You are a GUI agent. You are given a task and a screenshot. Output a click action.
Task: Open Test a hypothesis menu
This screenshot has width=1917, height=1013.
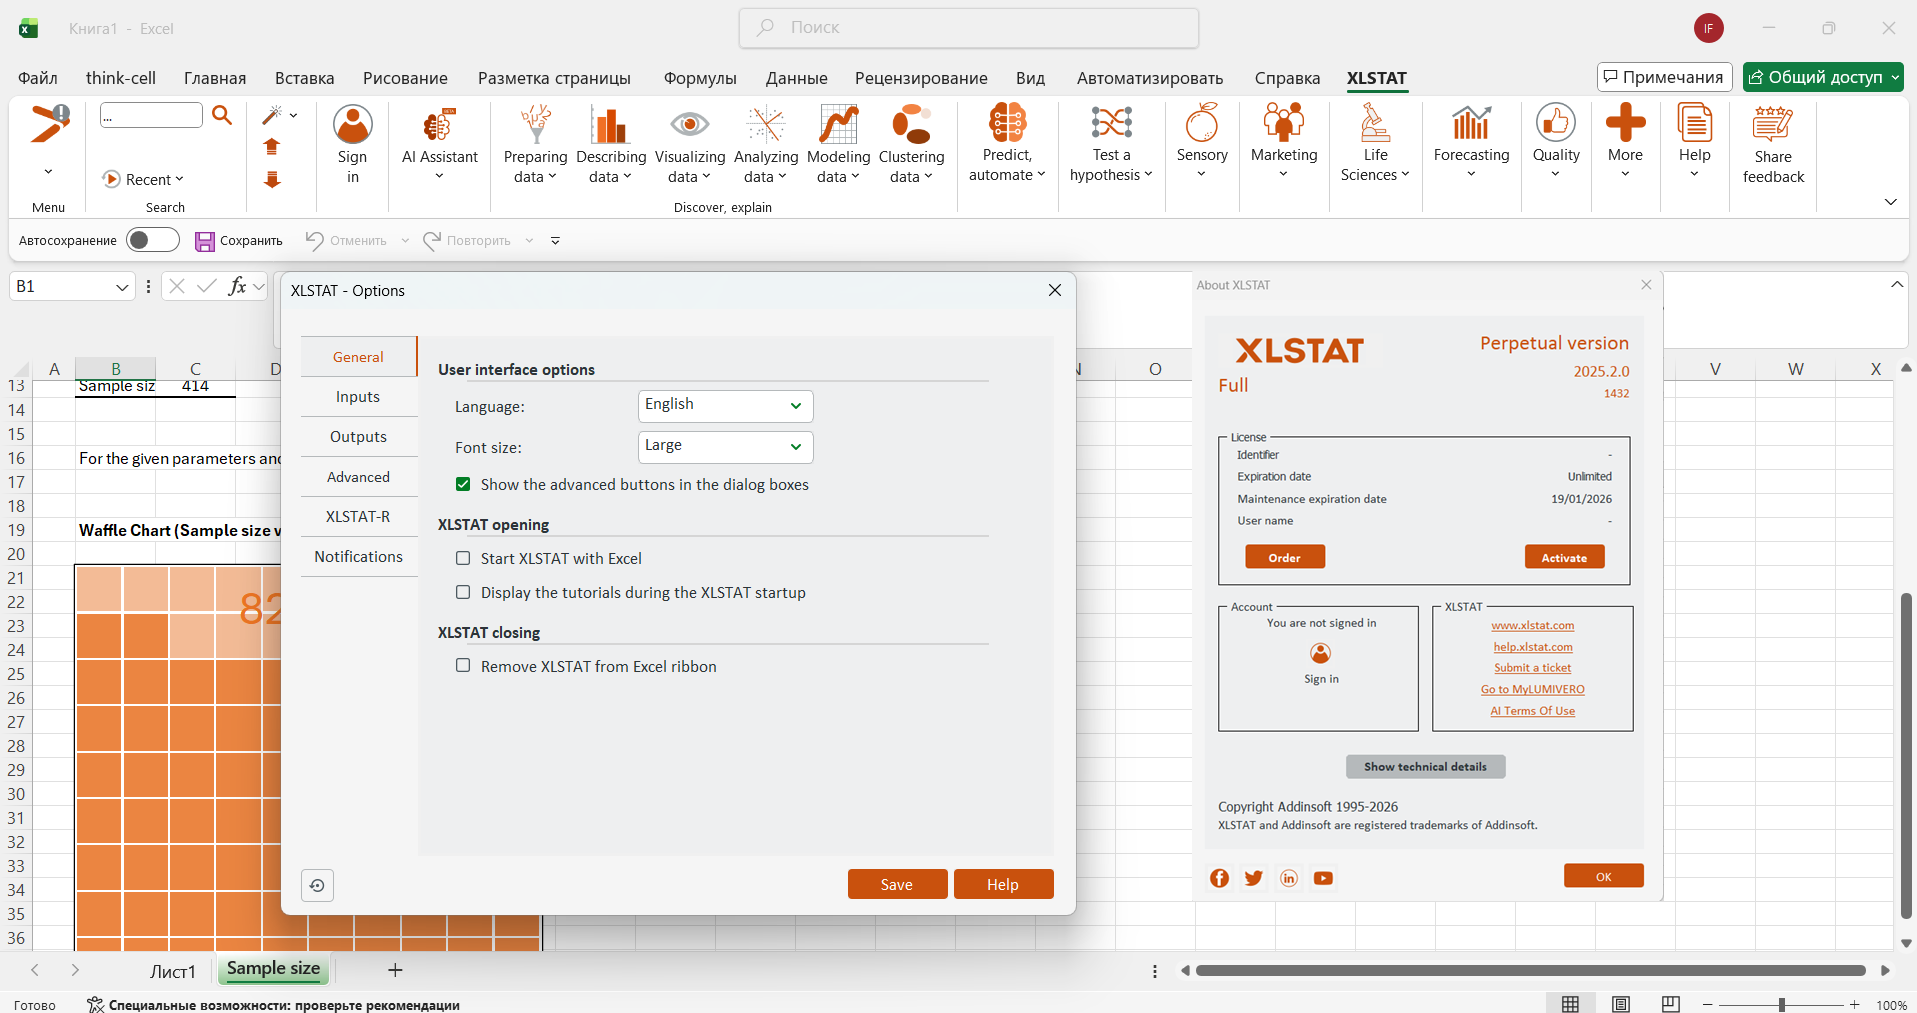1111,143
